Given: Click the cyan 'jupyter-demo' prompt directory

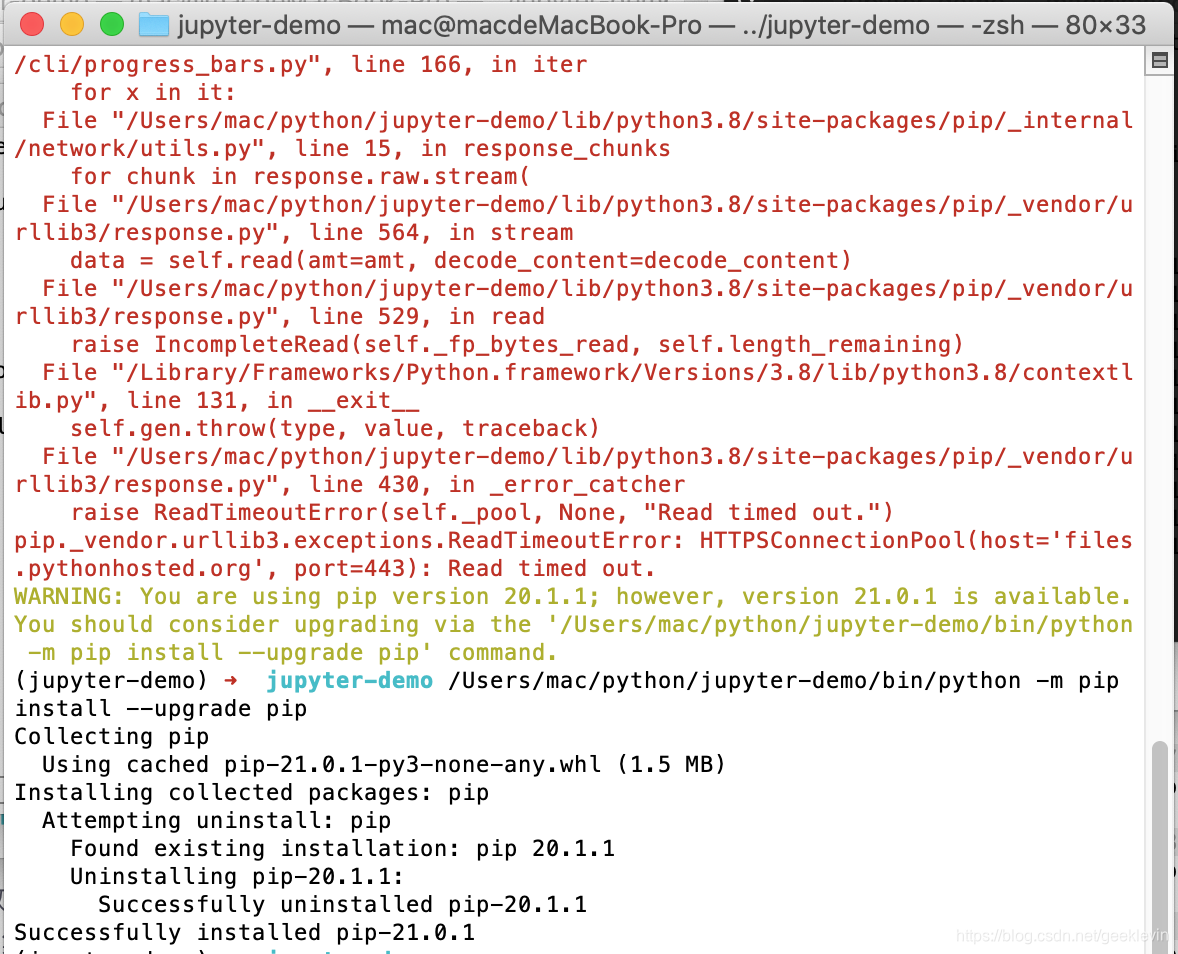Looking at the screenshot, I should [x=349, y=681].
